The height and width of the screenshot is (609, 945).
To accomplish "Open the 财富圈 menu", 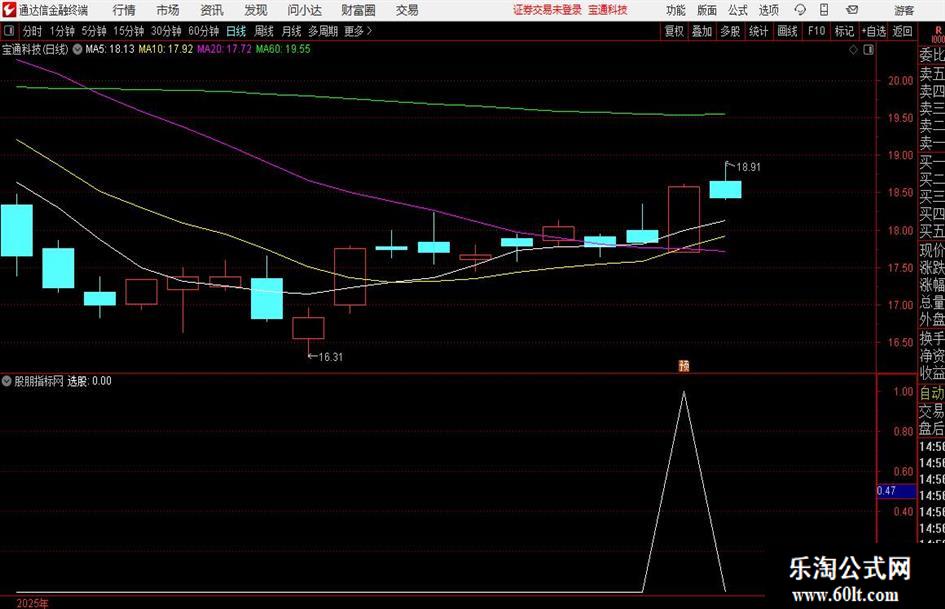I will [x=358, y=10].
